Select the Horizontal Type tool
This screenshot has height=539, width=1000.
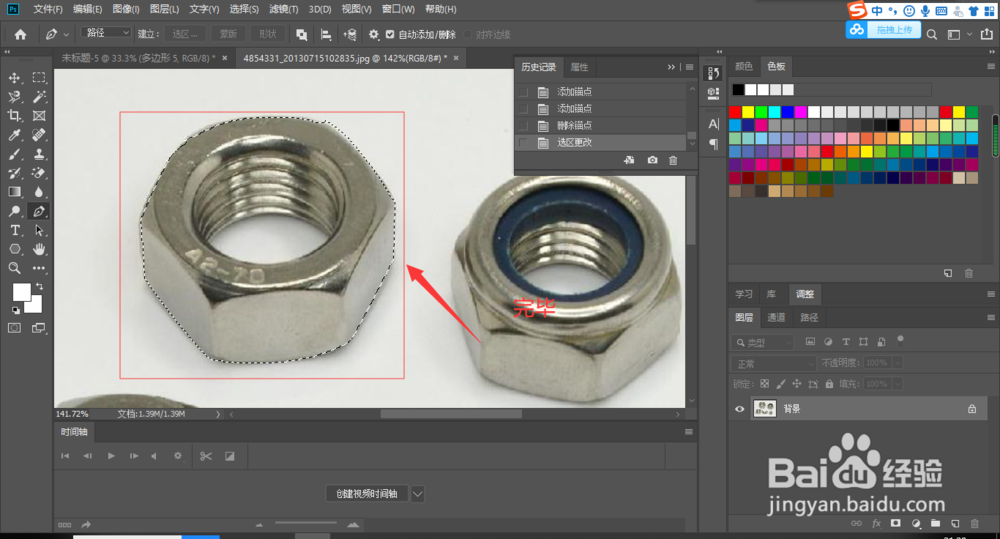[x=14, y=230]
